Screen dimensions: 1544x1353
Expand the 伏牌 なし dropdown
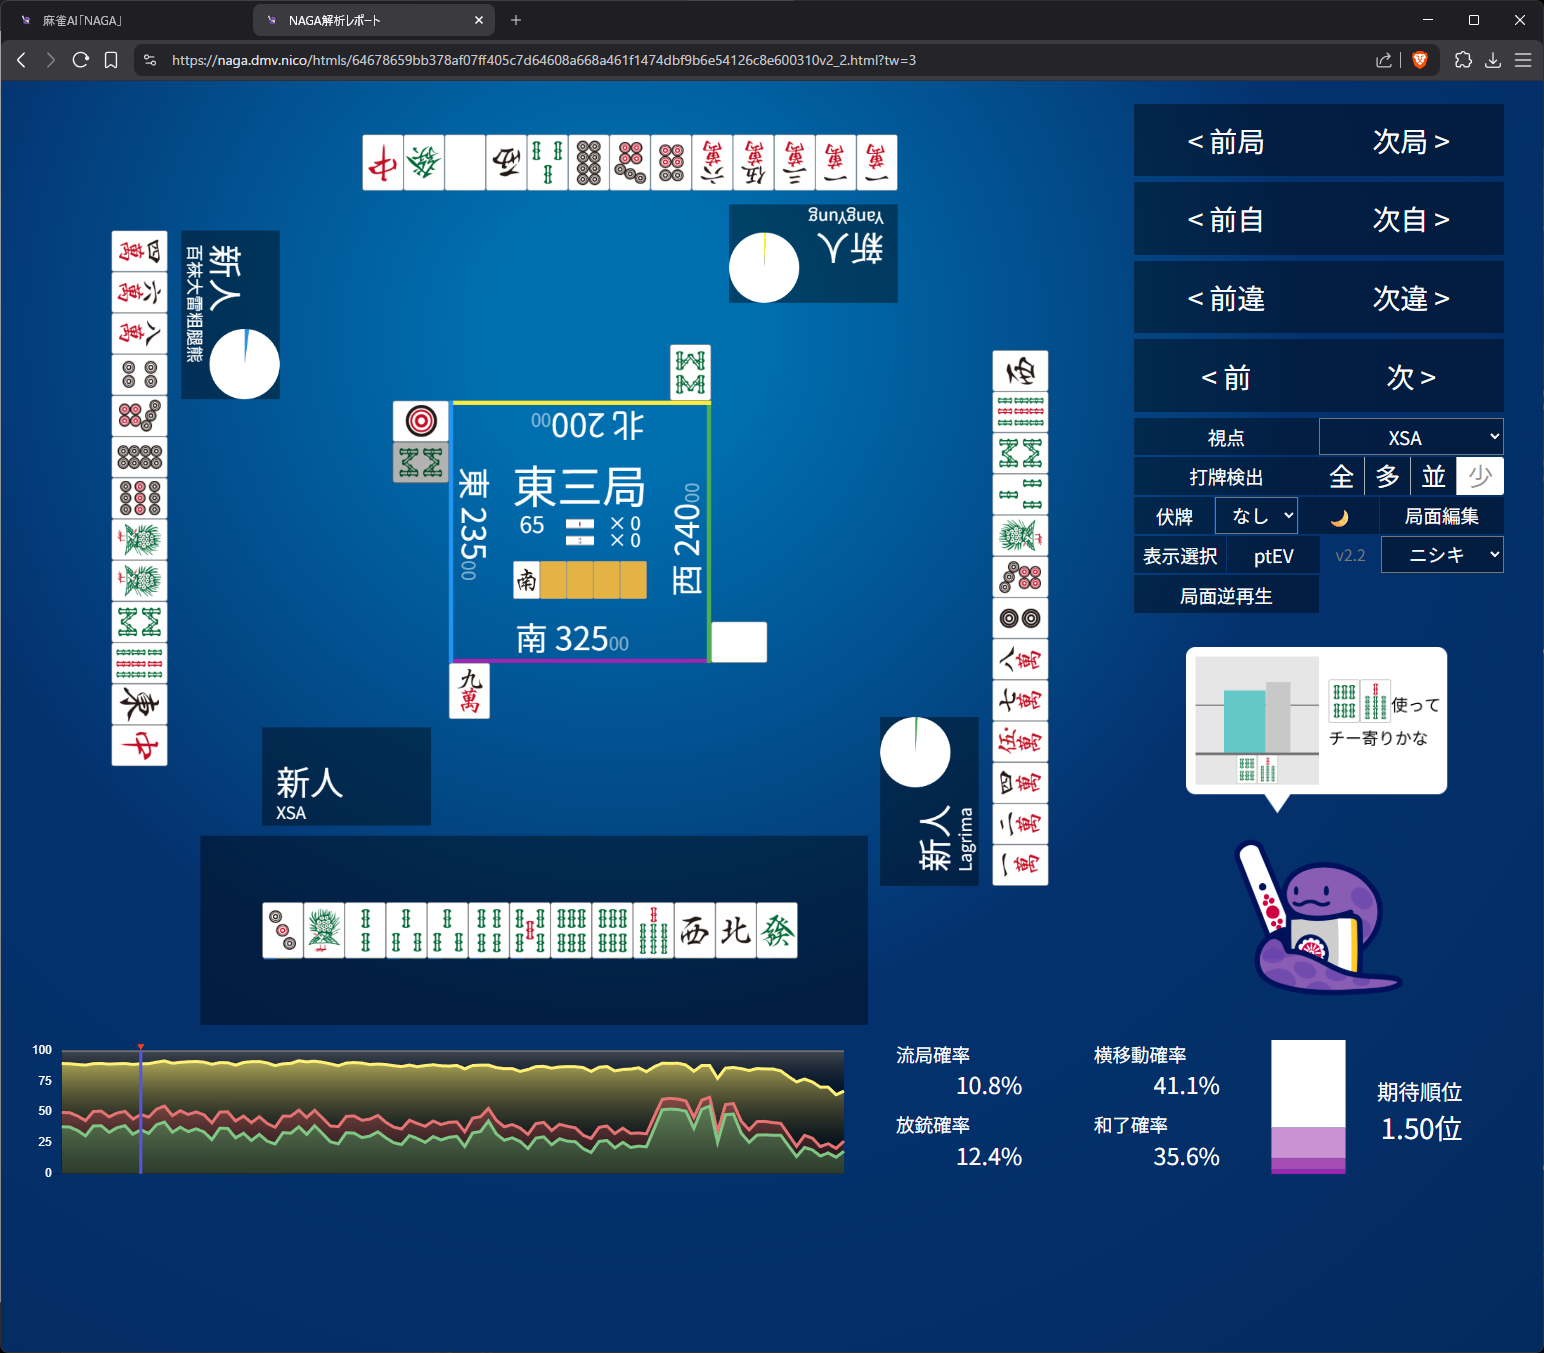pyautogui.click(x=1256, y=516)
